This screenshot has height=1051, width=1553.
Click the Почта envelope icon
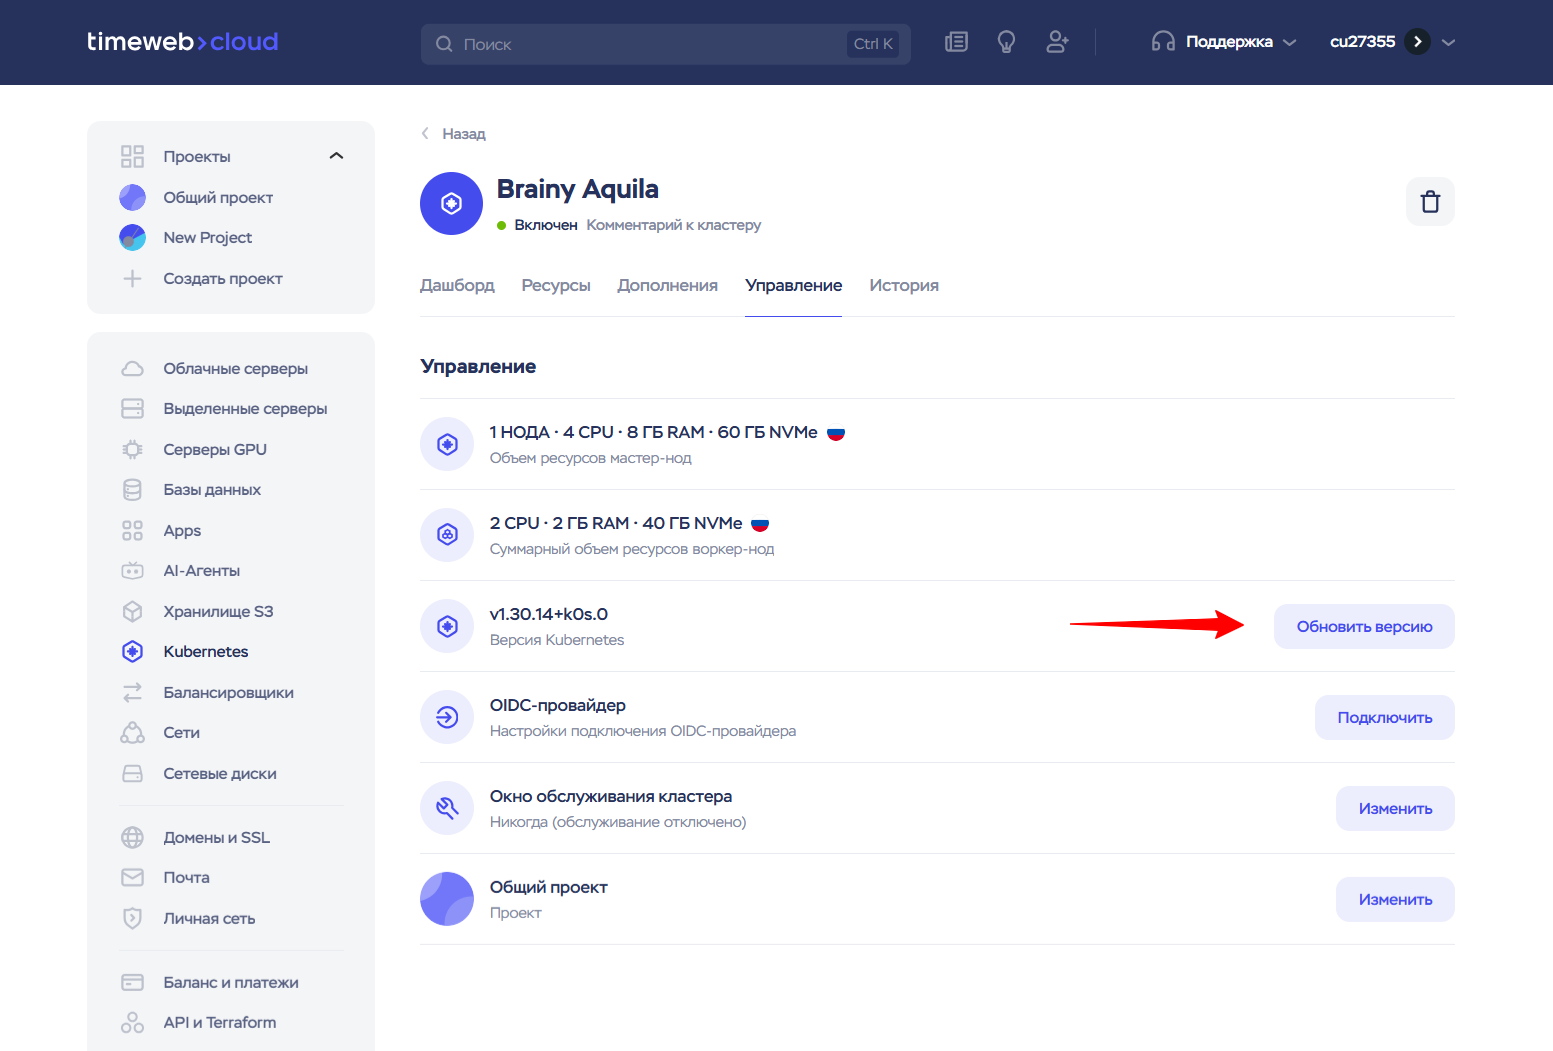tap(132, 878)
